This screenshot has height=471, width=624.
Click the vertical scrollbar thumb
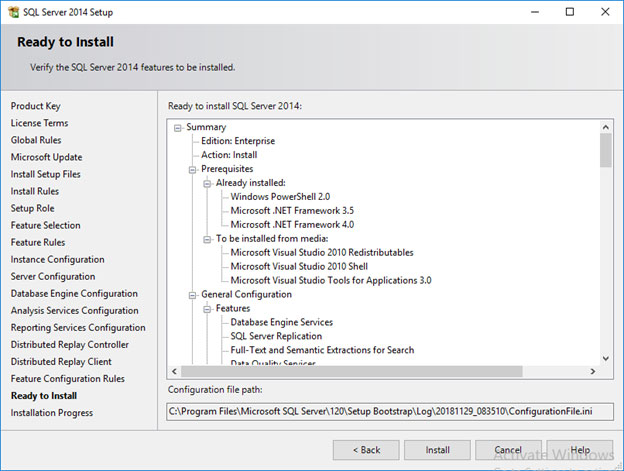pos(606,150)
